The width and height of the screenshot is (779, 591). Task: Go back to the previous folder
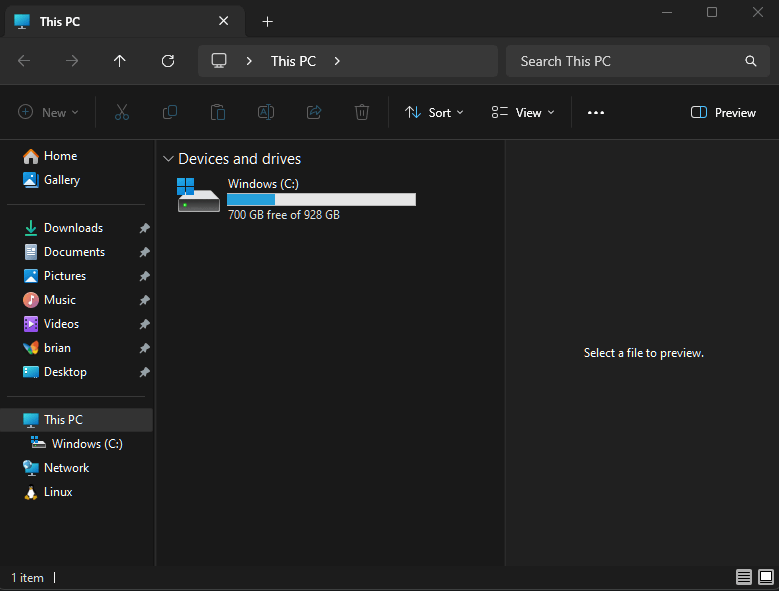[x=24, y=61]
